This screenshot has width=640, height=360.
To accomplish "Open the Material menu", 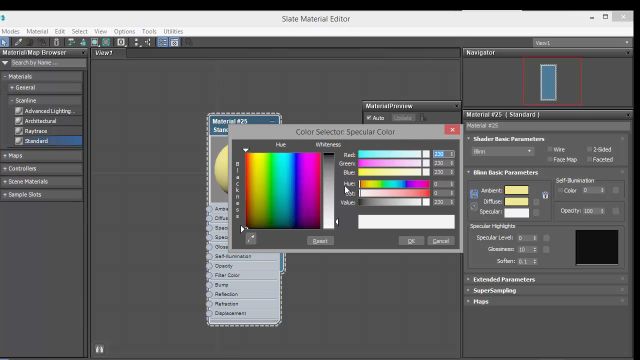I will click(37, 31).
